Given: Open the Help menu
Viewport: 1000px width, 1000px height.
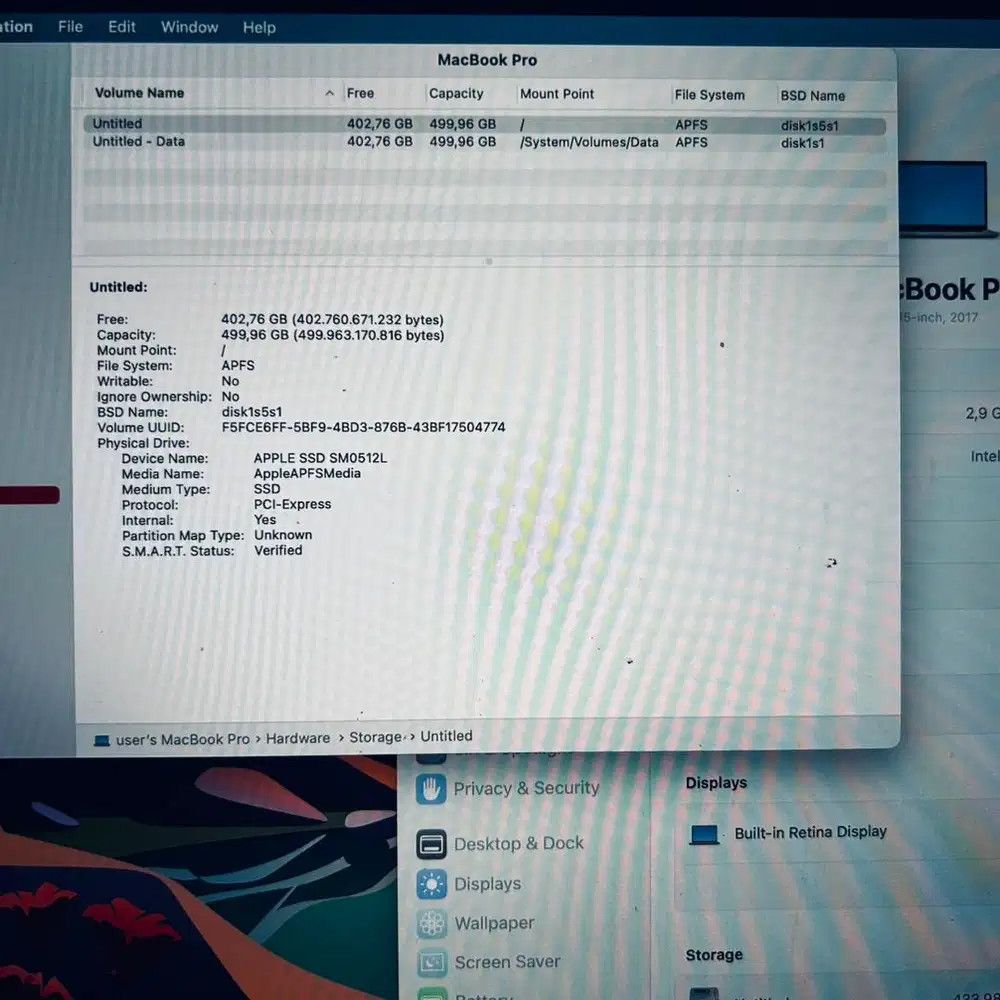Looking at the screenshot, I should pos(259,27).
